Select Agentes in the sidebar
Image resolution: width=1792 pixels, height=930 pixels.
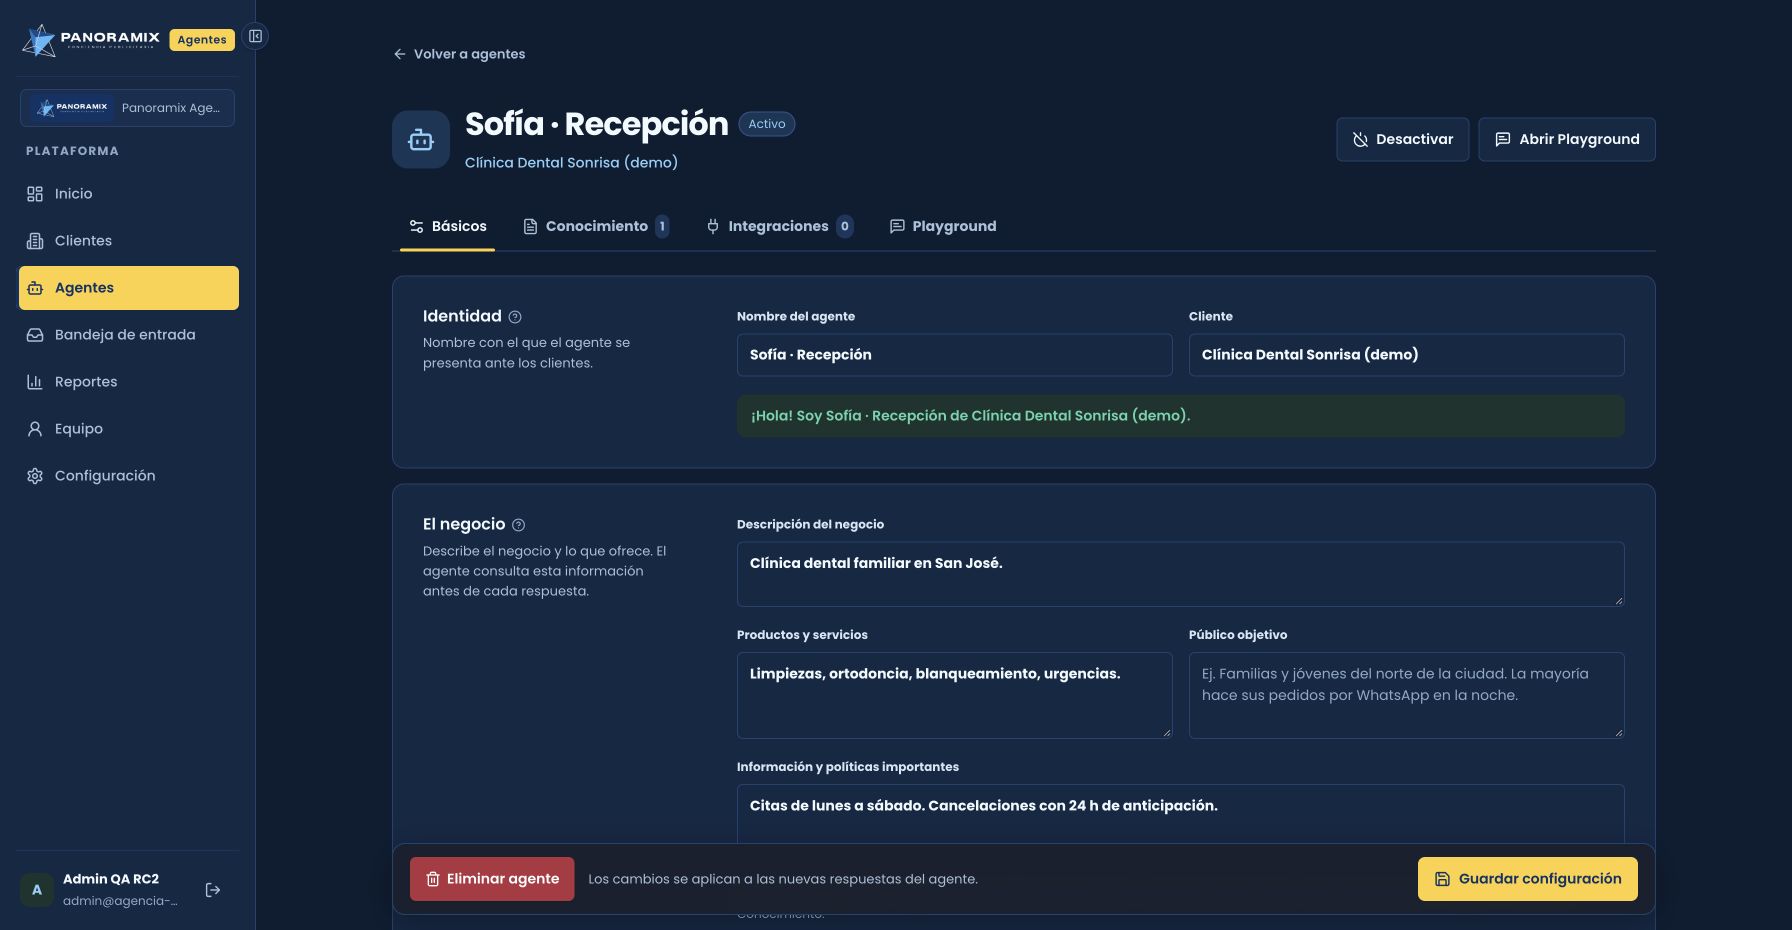pyautogui.click(x=128, y=288)
